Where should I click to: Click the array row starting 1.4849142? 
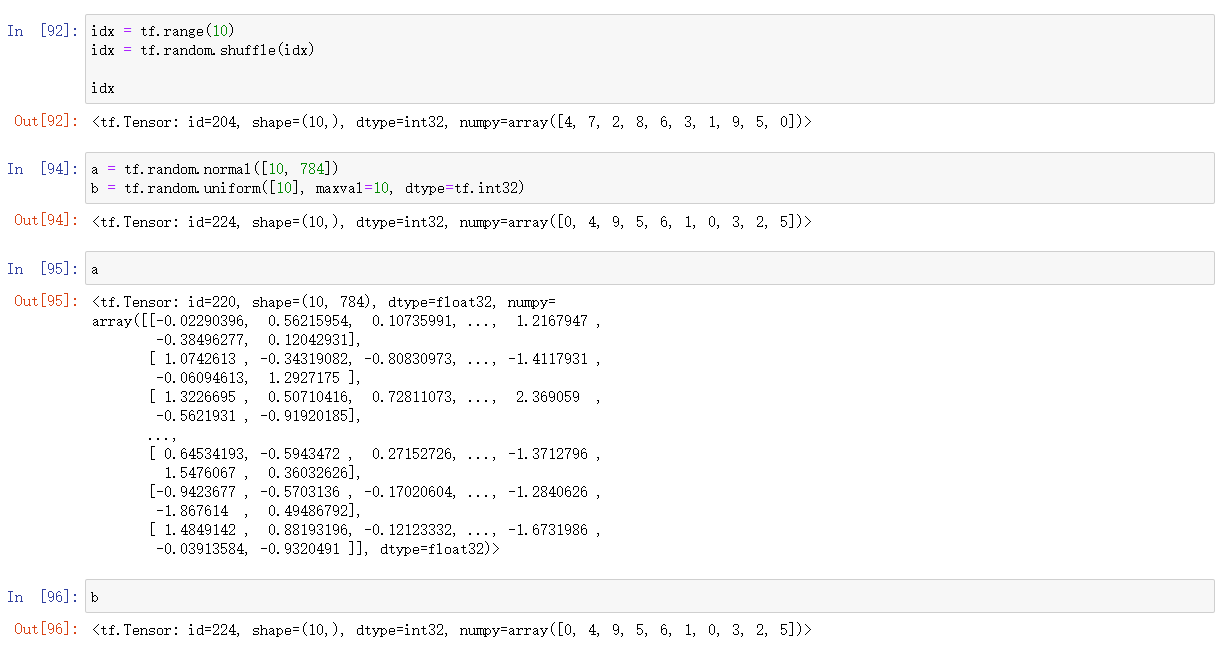coord(374,530)
